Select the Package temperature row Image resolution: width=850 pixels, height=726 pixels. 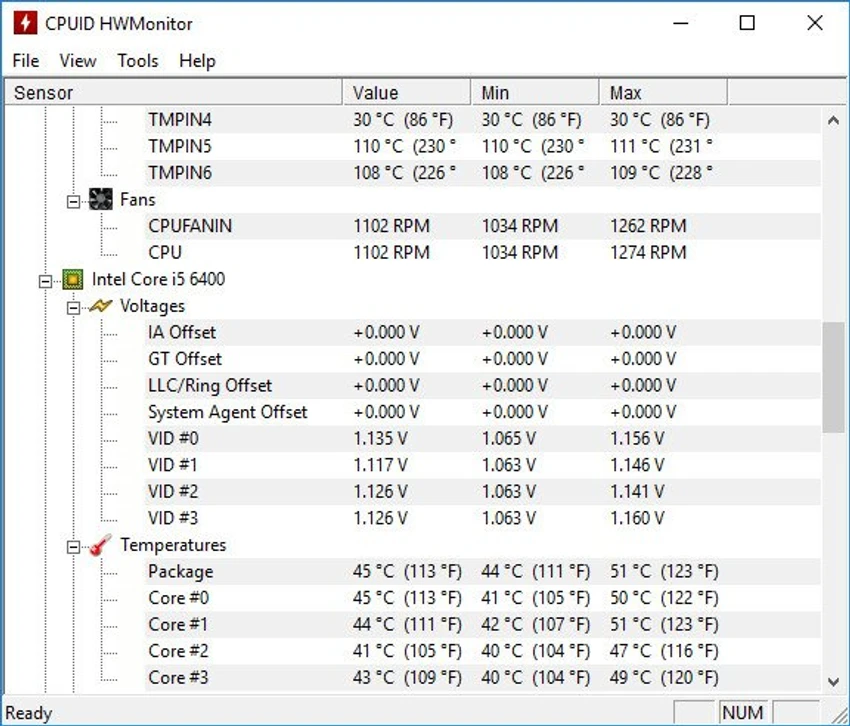(x=482, y=571)
